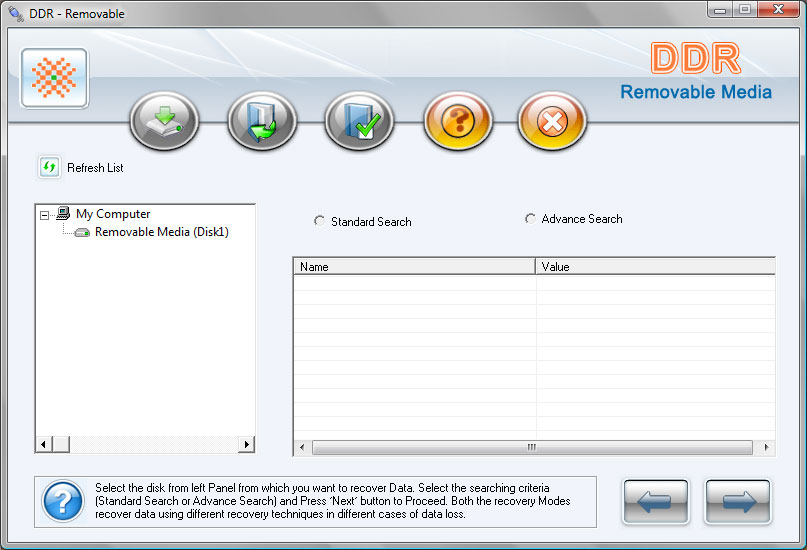Image resolution: width=807 pixels, height=550 pixels.
Task: Open Help with the question mark button
Action: click(x=458, y=122)
